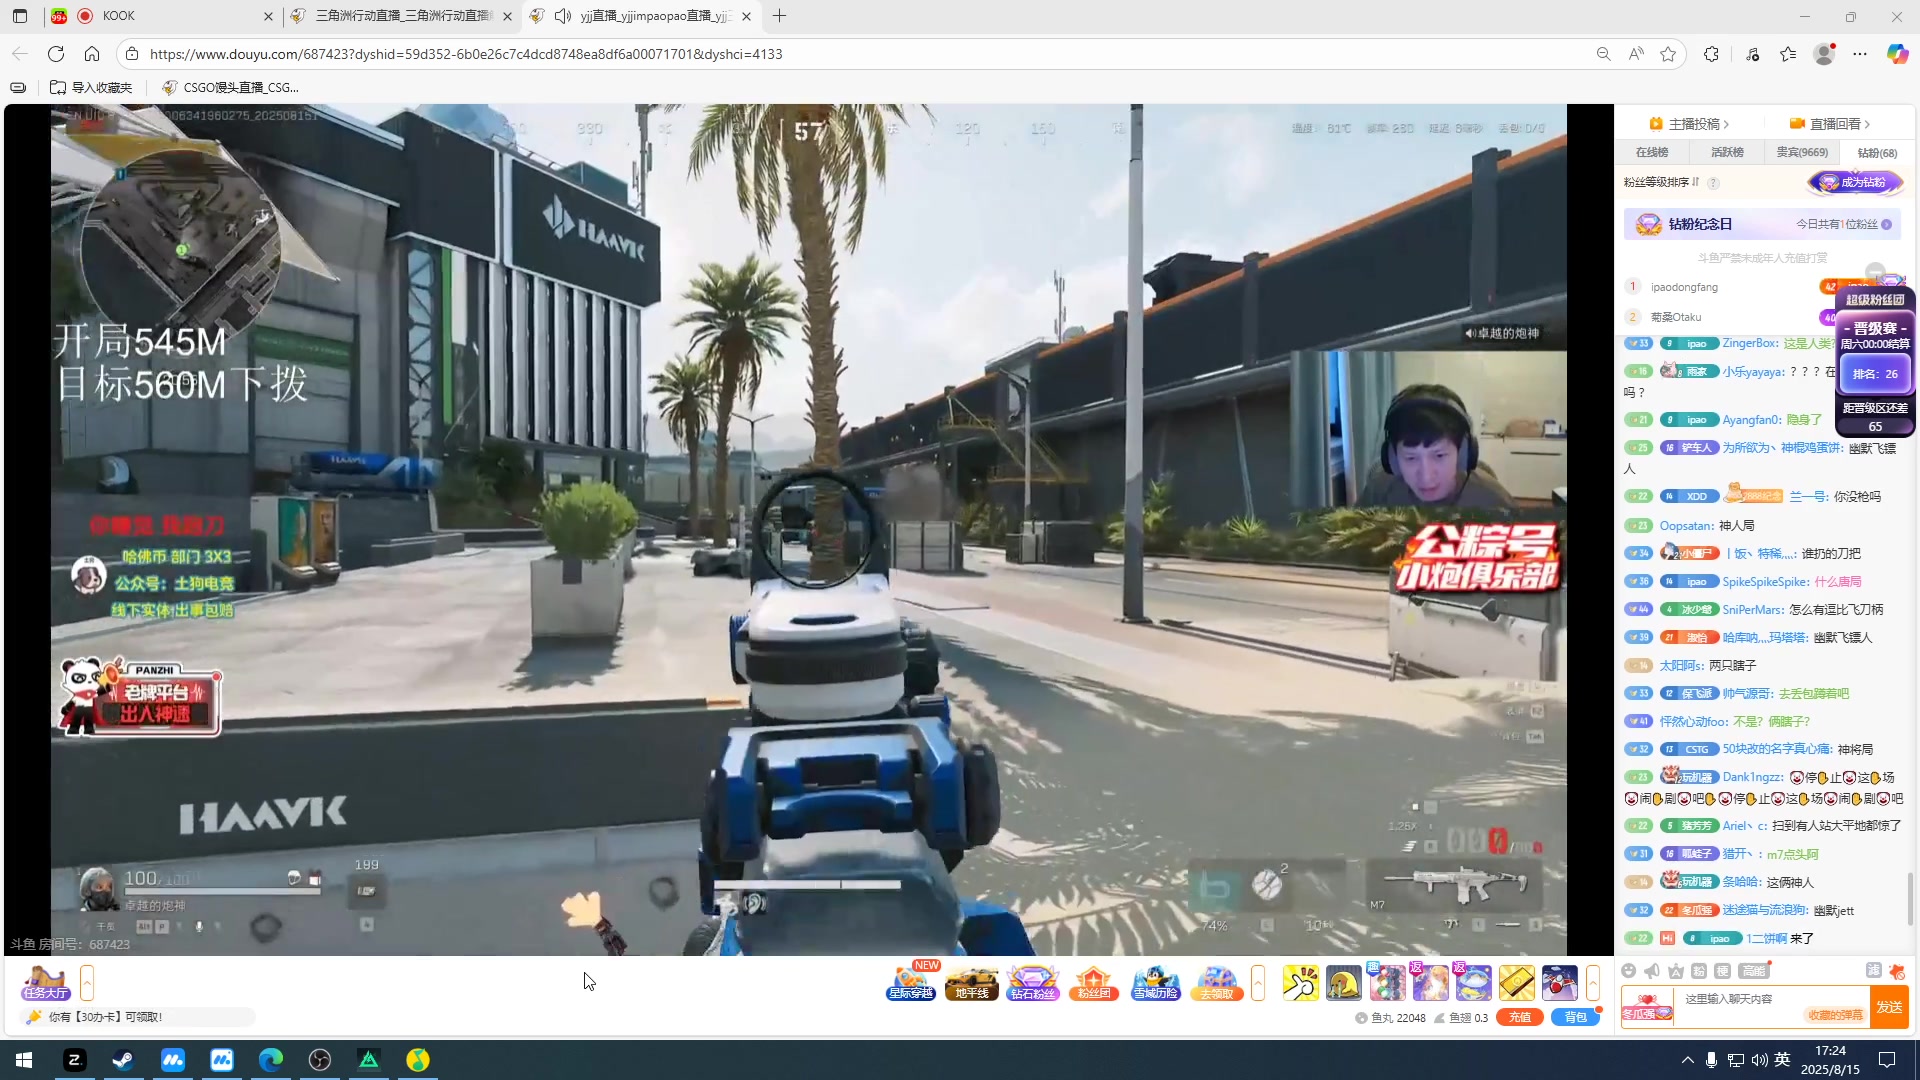Click the question mark help icon beside 粉丝等级排序
The width and height of the screenshot is (1920, 1080).
(x=1713, y=183)
